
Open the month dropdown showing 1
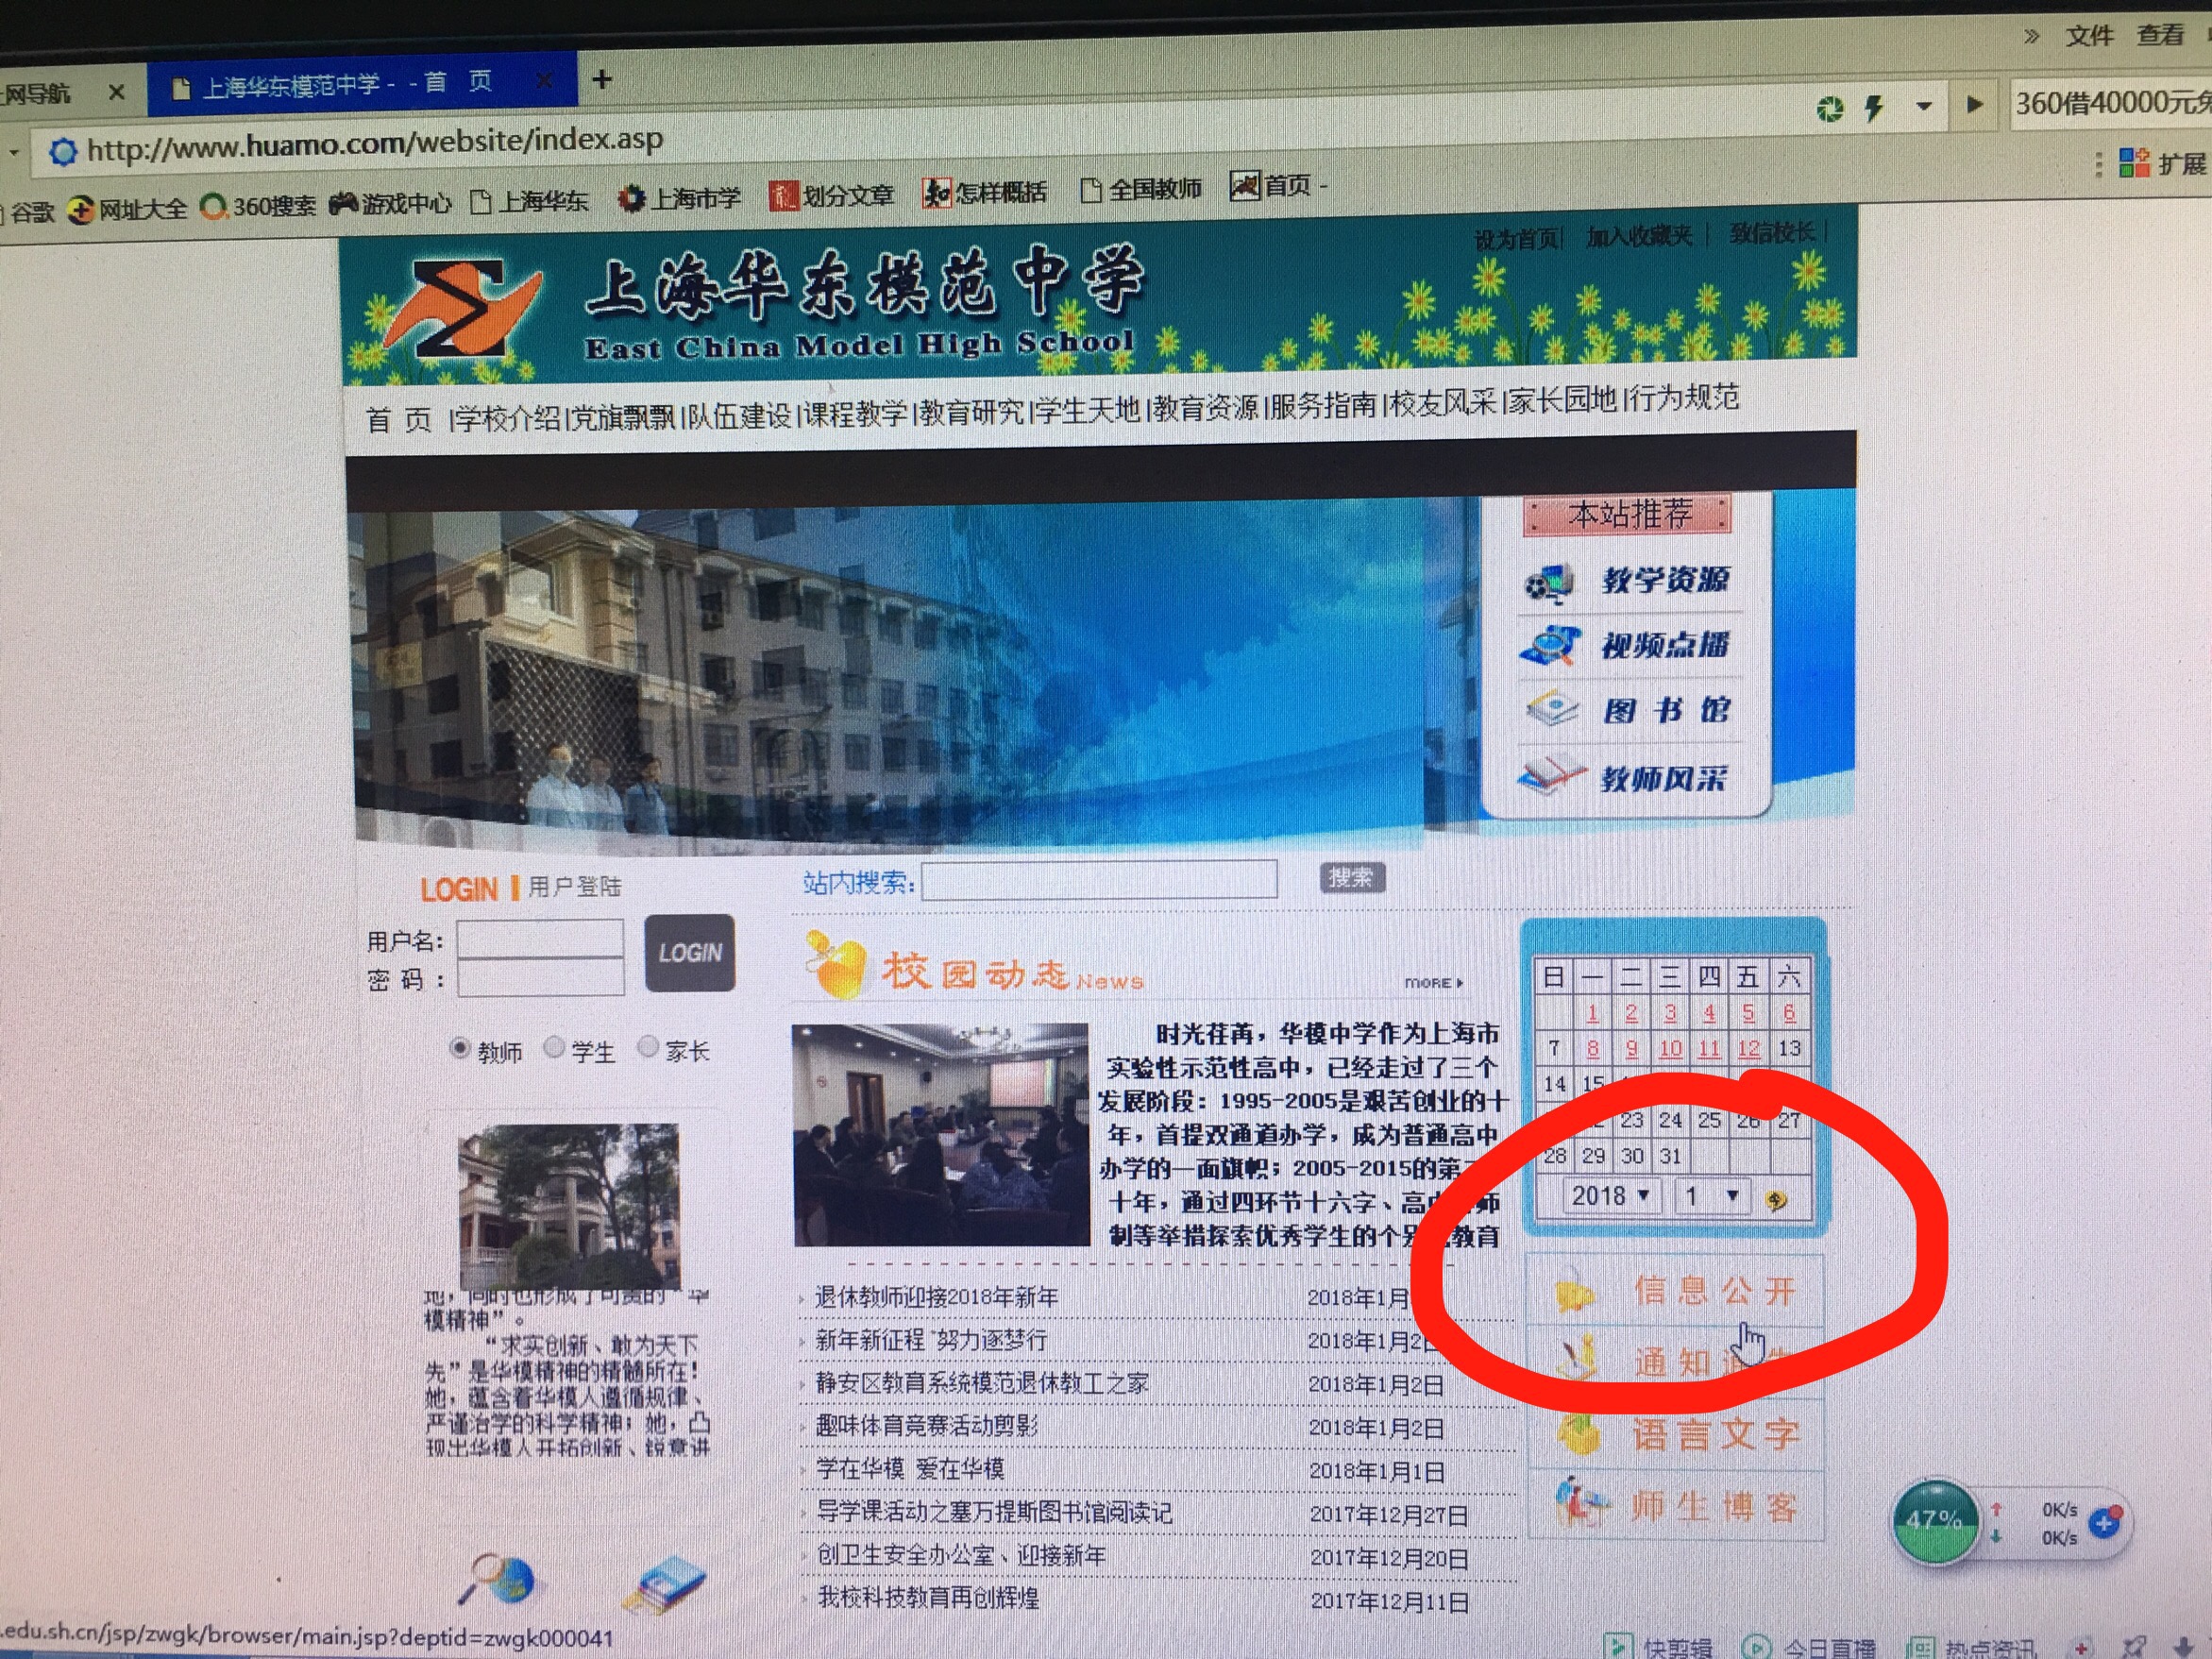click(x=1712, y=1196)
